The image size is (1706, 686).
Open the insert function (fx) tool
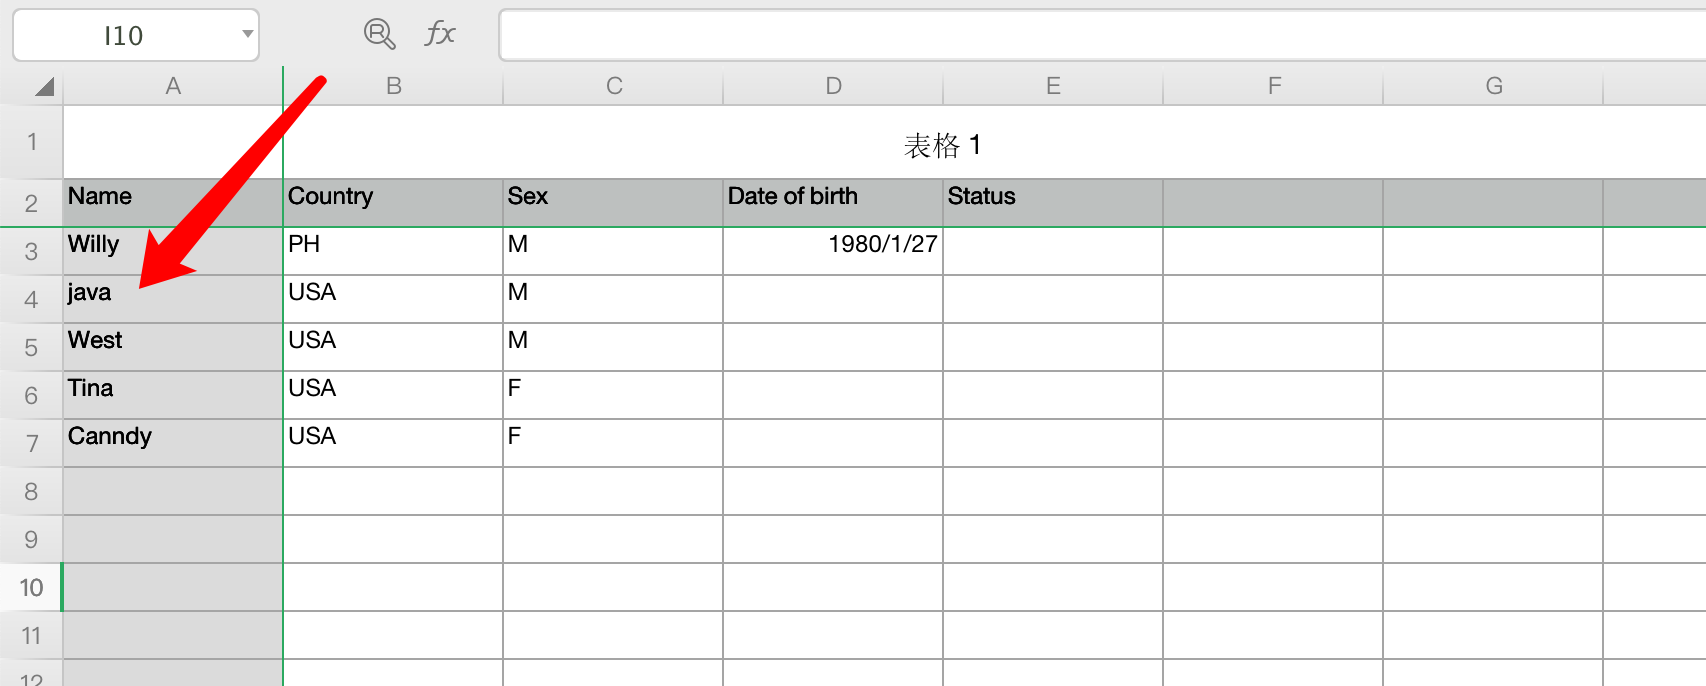[x=438, y=33]
